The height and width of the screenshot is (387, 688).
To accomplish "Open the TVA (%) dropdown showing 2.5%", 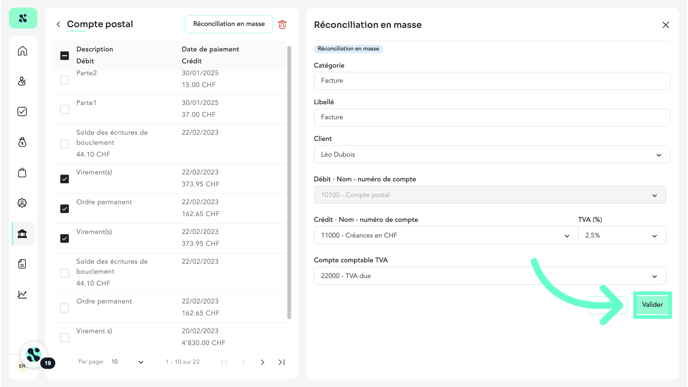I will click(622, 235).
